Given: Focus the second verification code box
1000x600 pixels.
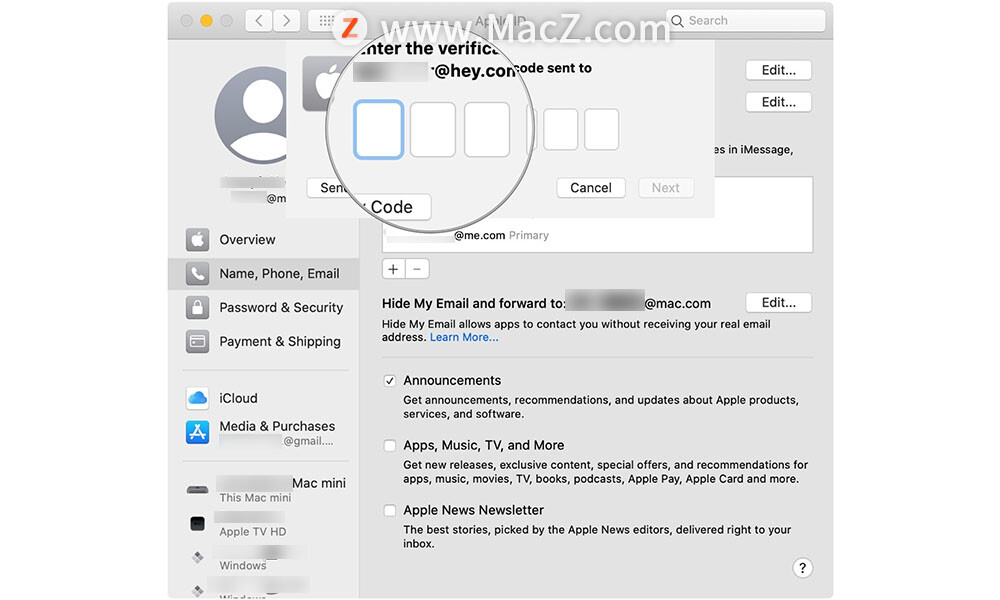Looking at the screenshot, I should (432, 129).
